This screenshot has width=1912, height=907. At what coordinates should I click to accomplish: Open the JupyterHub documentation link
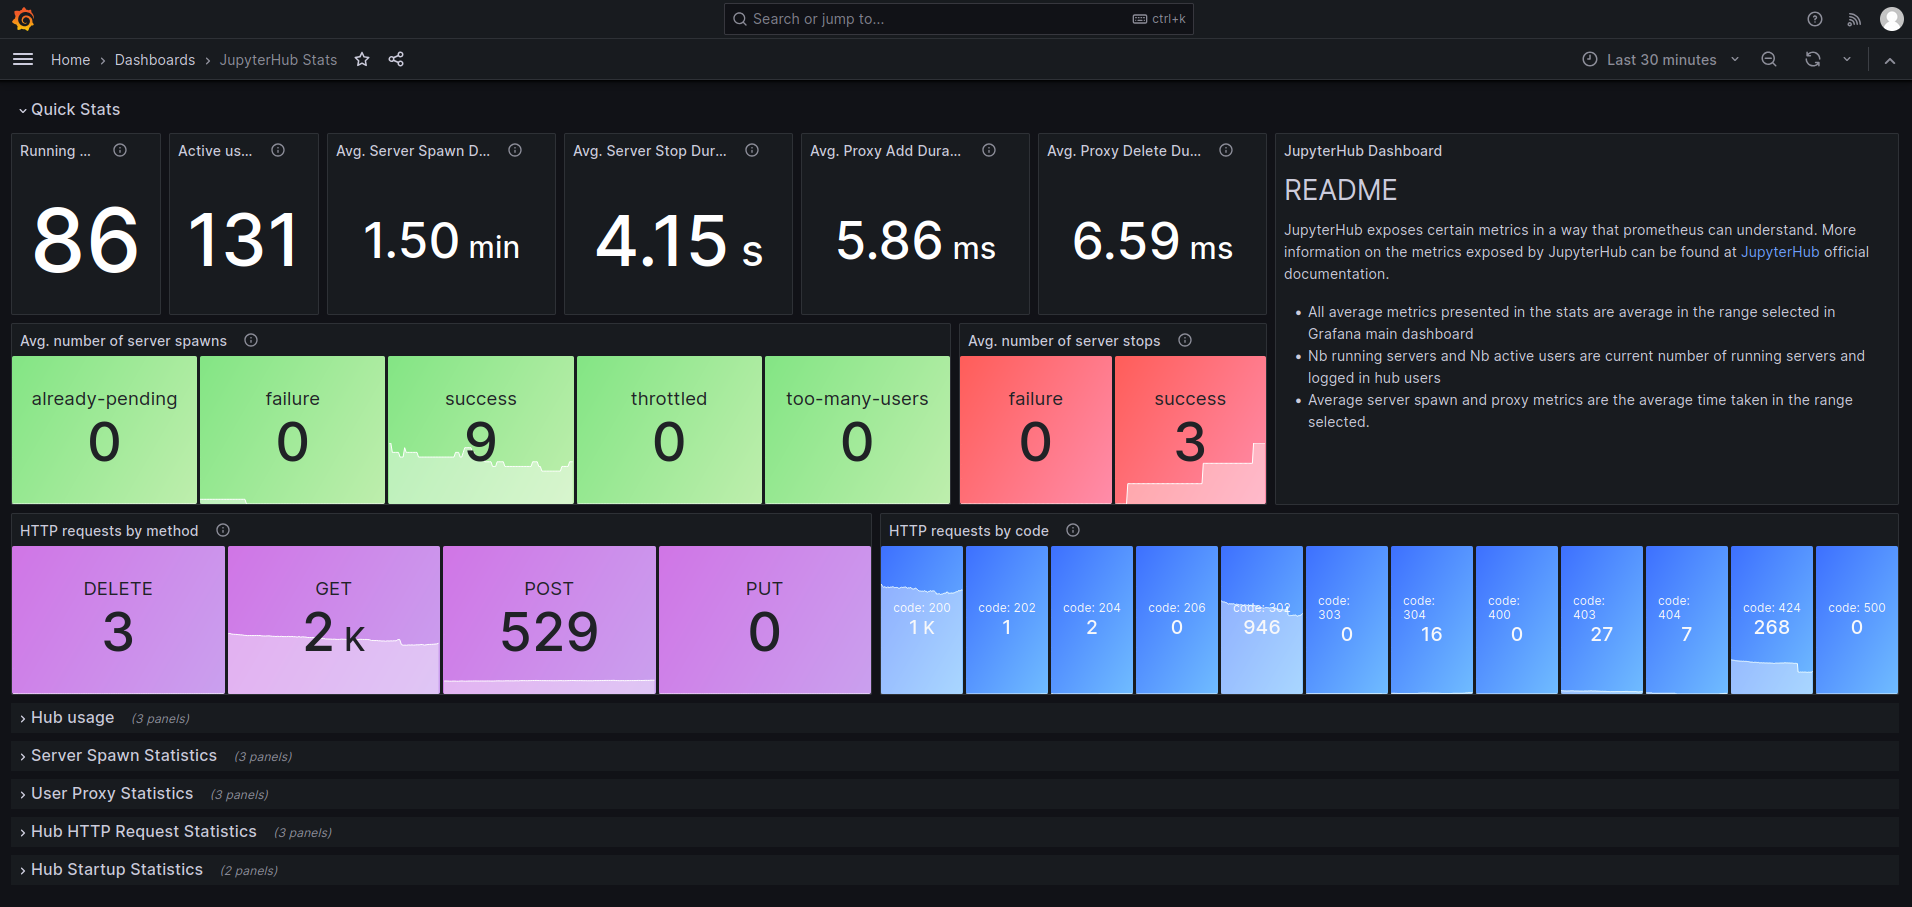click(1780, 252)
